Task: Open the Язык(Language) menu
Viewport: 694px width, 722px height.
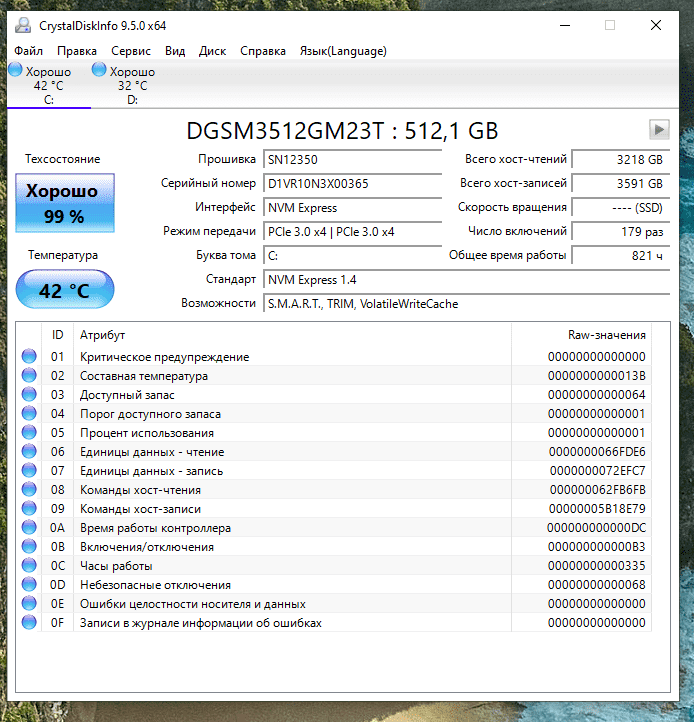Action: tap(343, 51)
